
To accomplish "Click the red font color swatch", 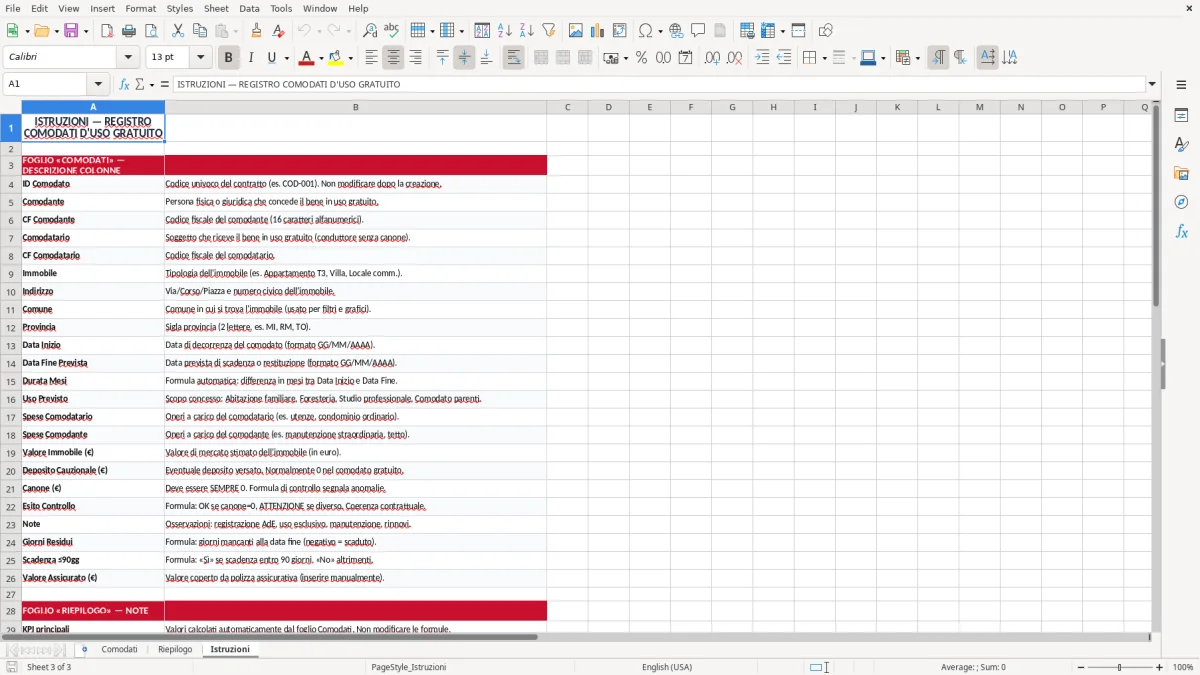I will tap(306, 58).
